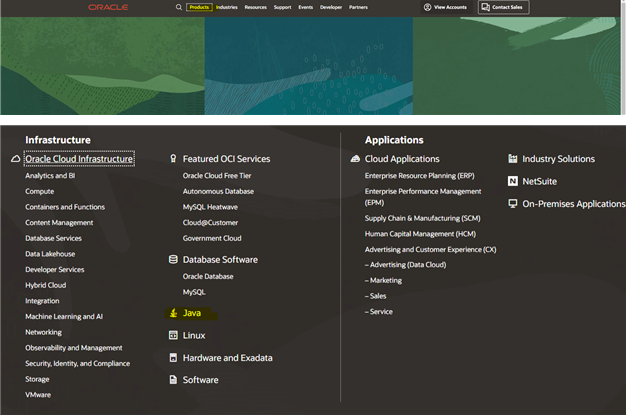The width and height of the screenshot is (627, 417).
Task: Open the Resources menu
Action: pyautogui.click(x=256, y=7)
